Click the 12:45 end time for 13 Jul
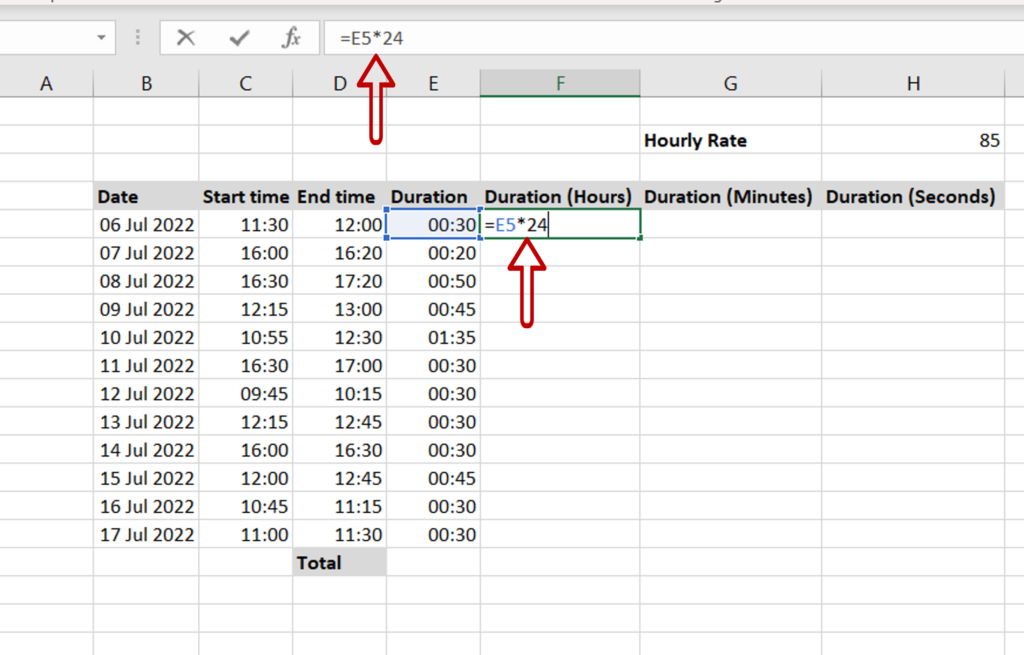The height and width of the screenshot is (655, 1024). [340, 422]
